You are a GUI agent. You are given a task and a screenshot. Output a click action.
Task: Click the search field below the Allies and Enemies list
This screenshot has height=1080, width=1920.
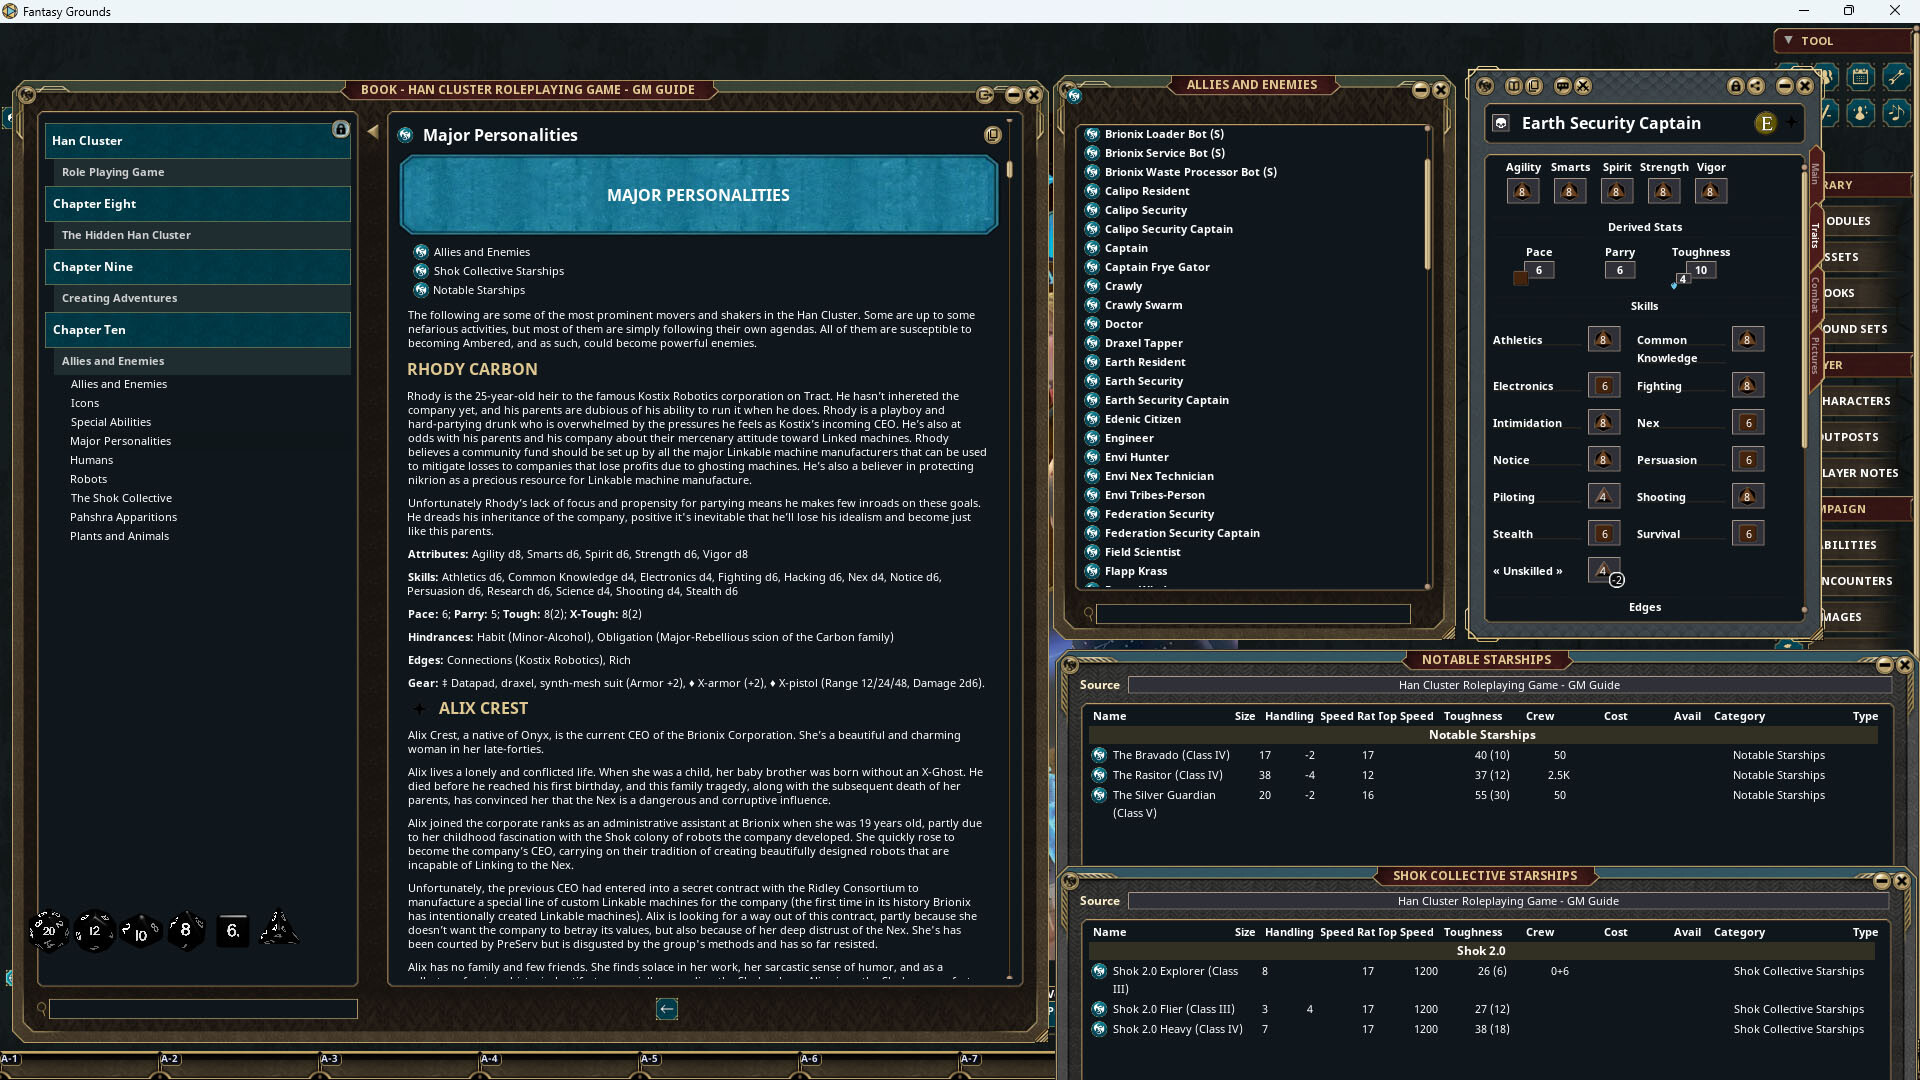[x=1251, y=614]
